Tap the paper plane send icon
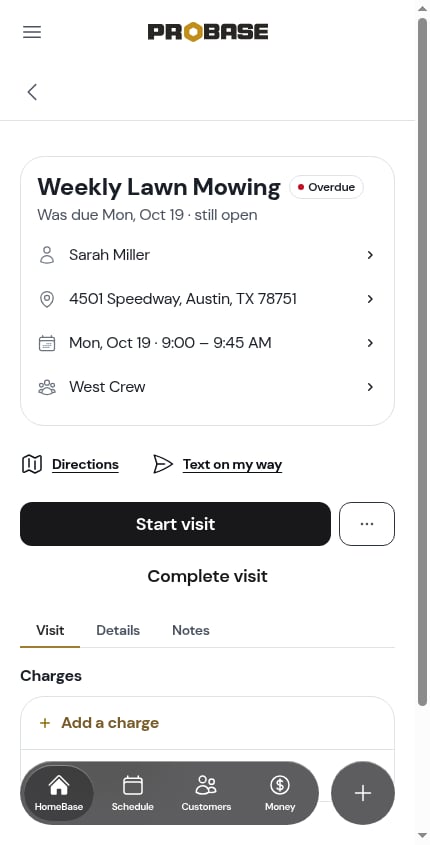430x845 pixels. pyautogui.click(x=163, y=464)
